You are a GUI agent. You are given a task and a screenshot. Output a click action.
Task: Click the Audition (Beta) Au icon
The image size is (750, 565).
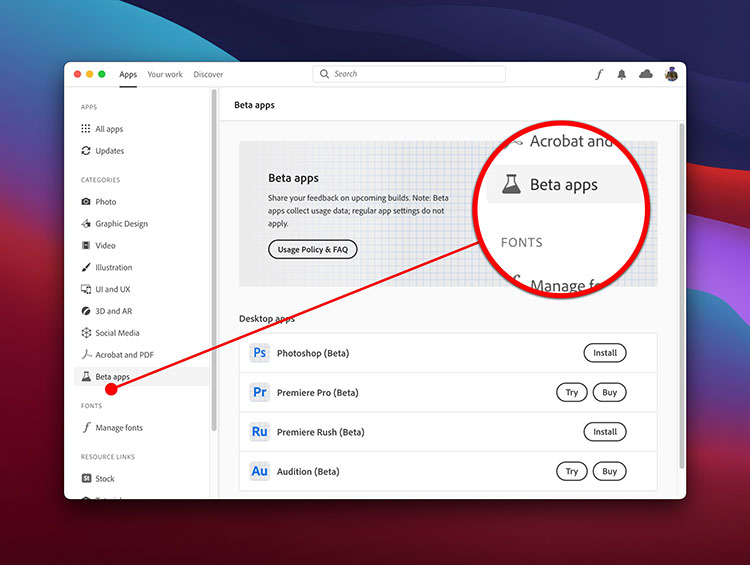coord(260,471)
